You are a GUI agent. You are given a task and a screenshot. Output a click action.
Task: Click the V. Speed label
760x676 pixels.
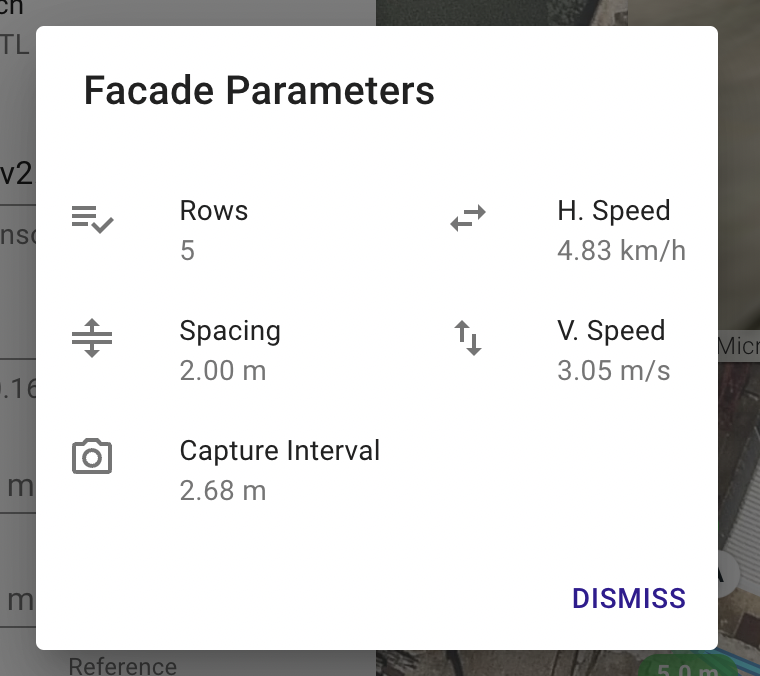coord(611,330)
